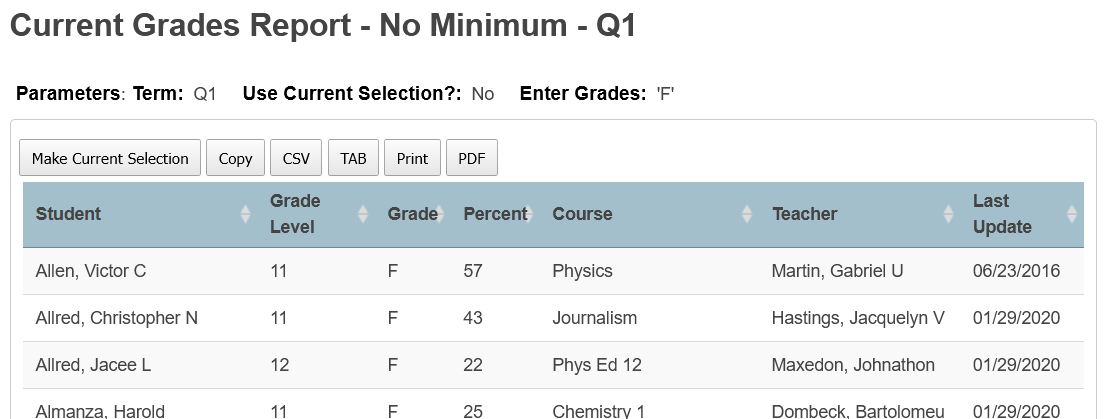This screenshot has height=419, width=1114.
Task: Select the Course column header text
Action: (x=582, y=214)
